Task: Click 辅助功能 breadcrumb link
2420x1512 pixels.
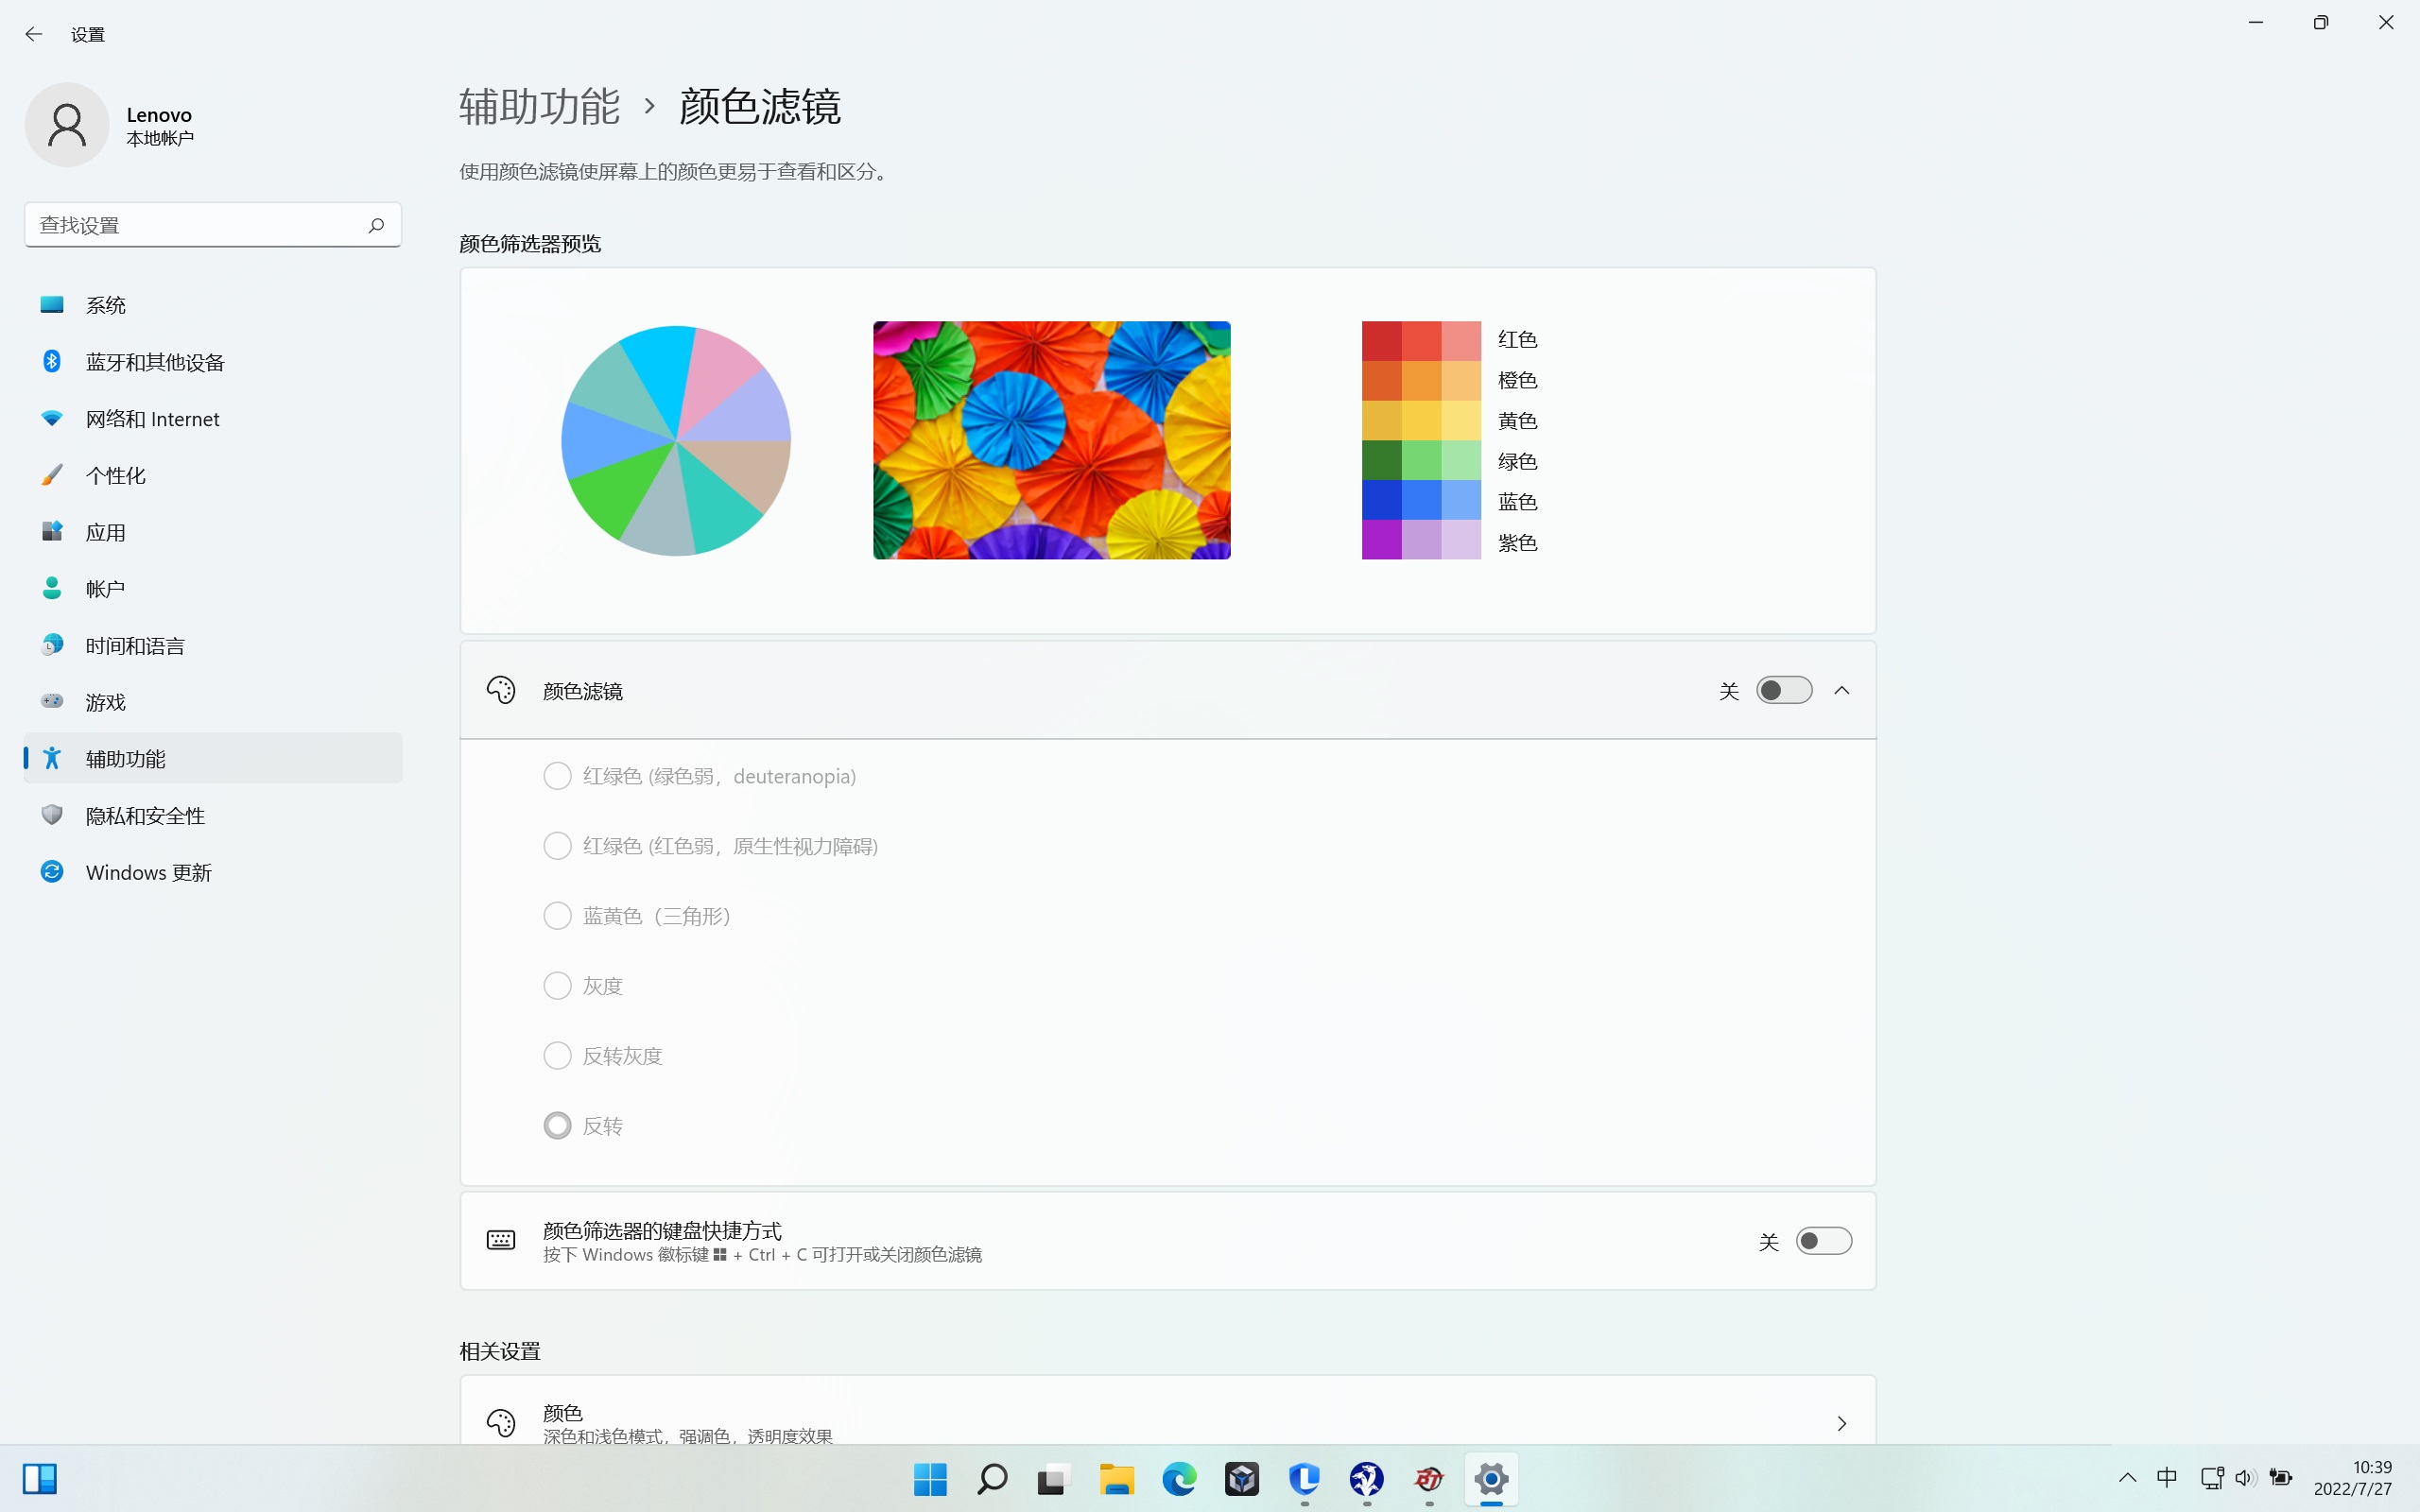Action: [x=539, y=106]
